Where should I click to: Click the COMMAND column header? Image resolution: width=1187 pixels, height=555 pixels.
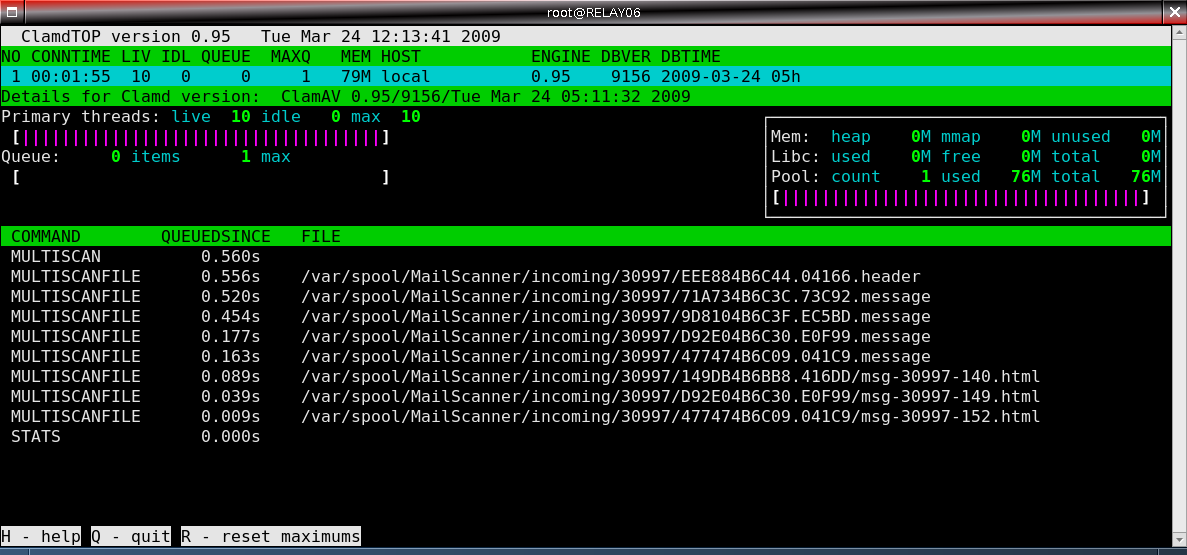pyautogui.click(x=45, y=236)
